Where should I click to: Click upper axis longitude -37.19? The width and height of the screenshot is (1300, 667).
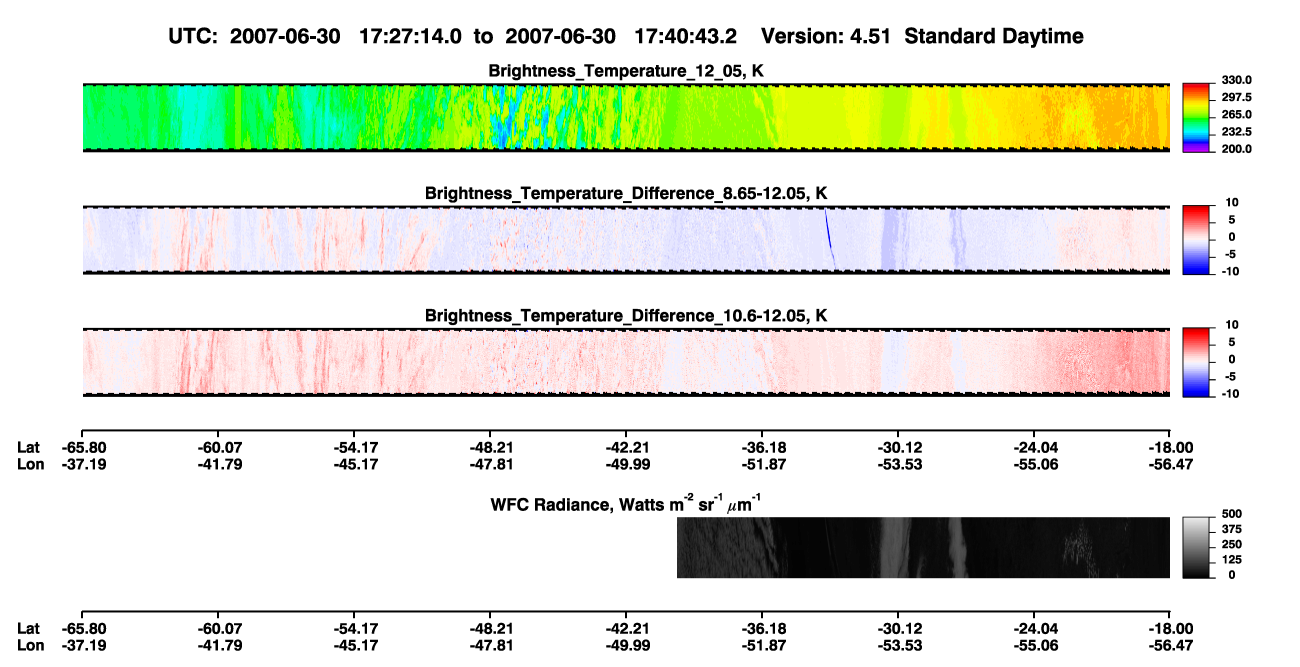82,464
